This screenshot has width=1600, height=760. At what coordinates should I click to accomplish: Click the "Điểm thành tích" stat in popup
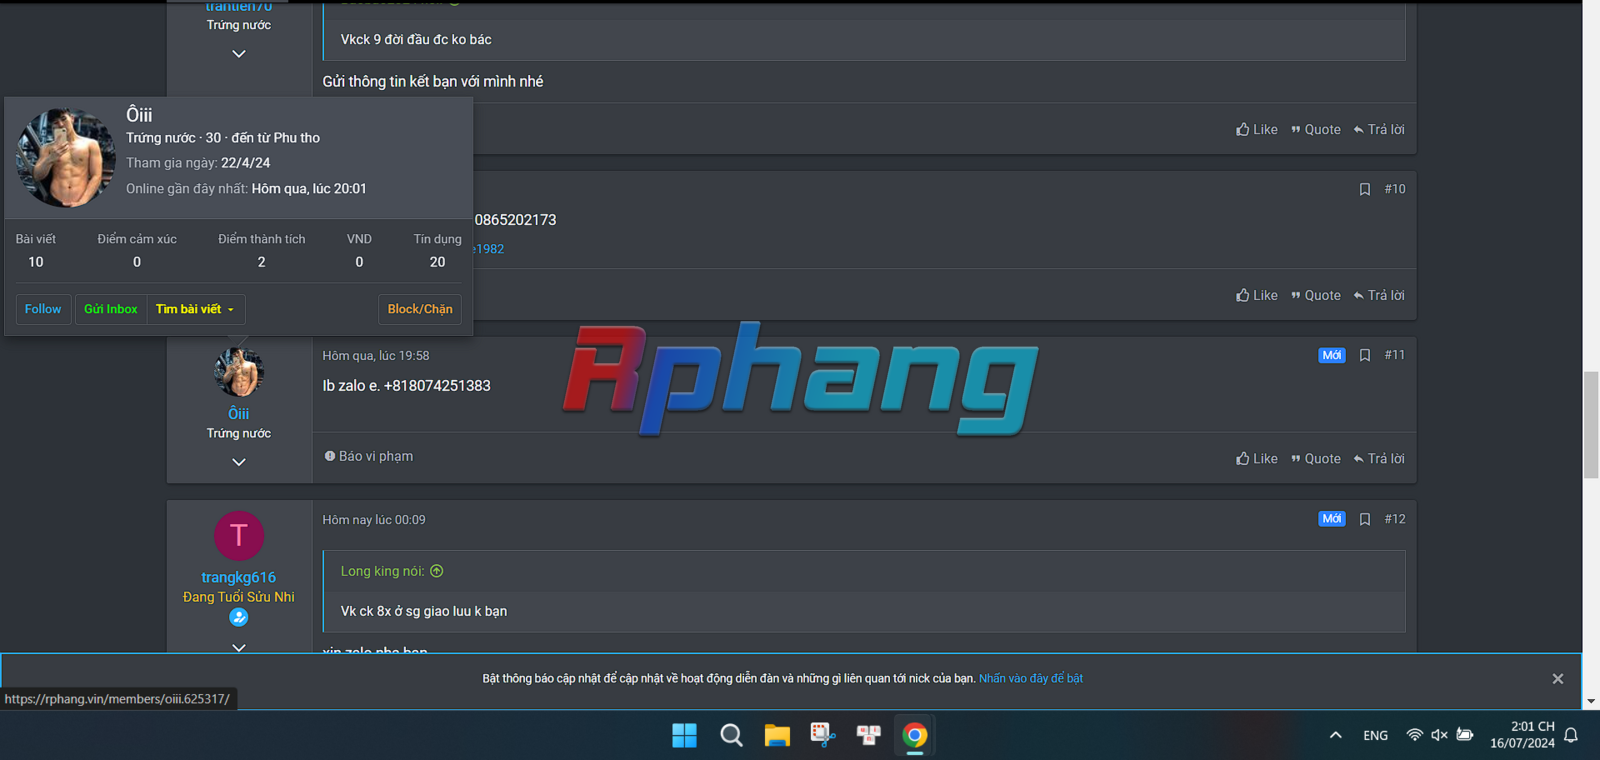pyautogui.click(x=262, y=250)
